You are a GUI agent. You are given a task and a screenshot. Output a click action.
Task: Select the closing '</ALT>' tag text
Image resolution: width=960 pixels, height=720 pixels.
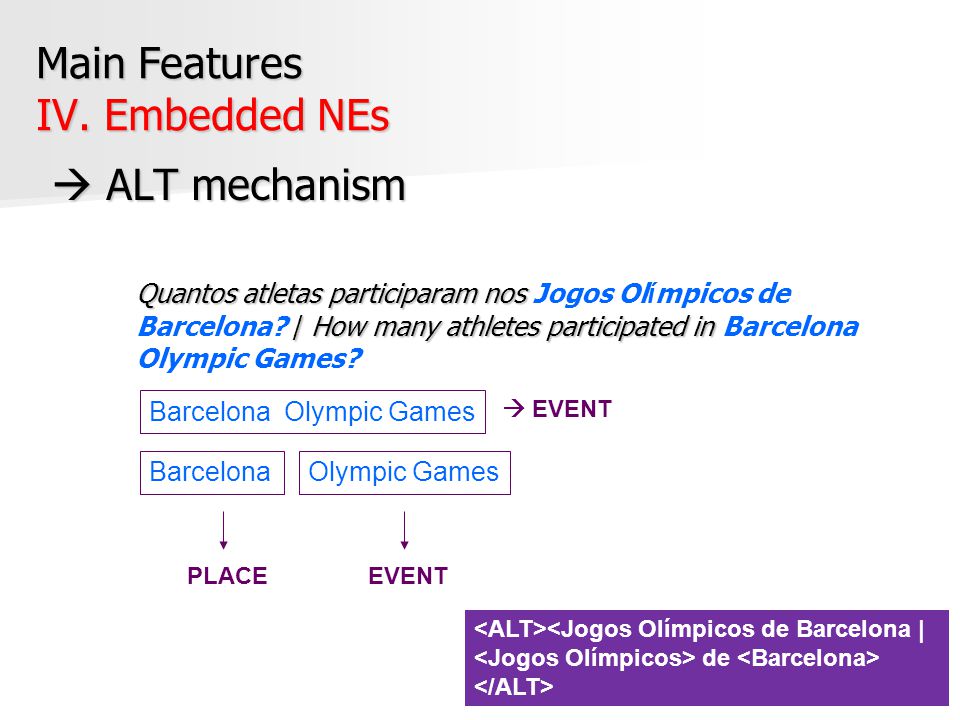[x=514, y=687]
